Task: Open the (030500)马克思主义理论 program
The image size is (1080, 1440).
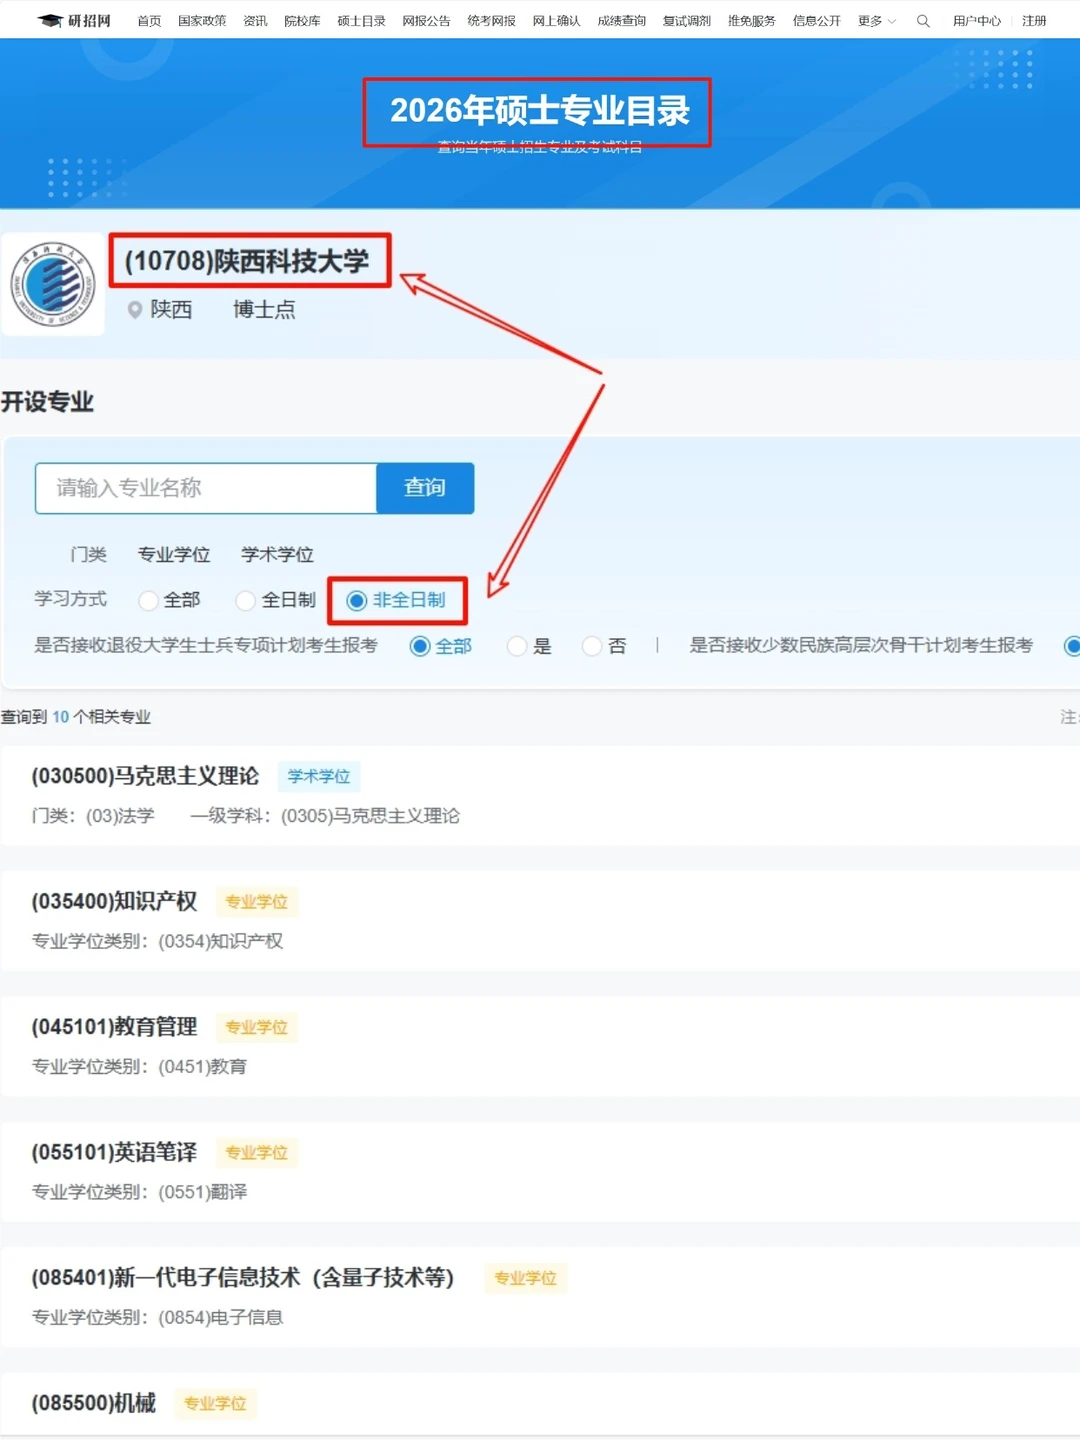Action: point(143,776)
